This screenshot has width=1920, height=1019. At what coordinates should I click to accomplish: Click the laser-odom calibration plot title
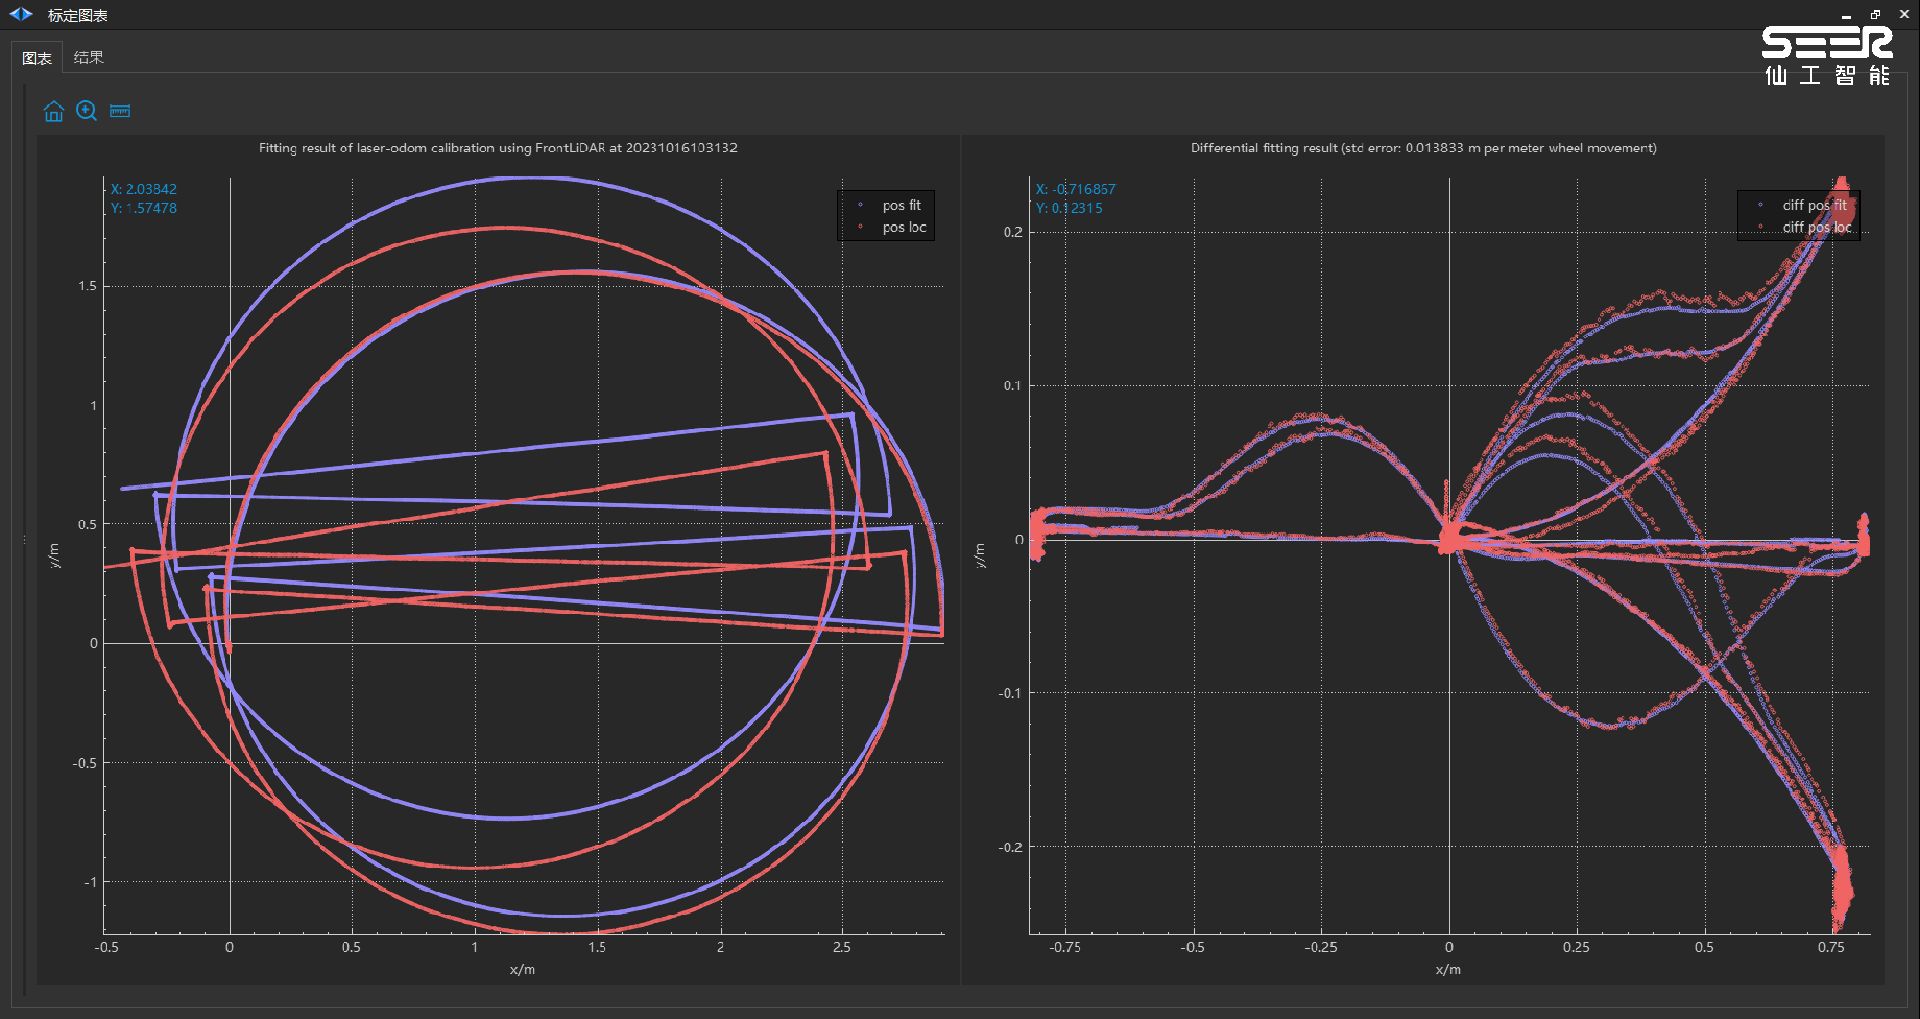tap(498, 148)
